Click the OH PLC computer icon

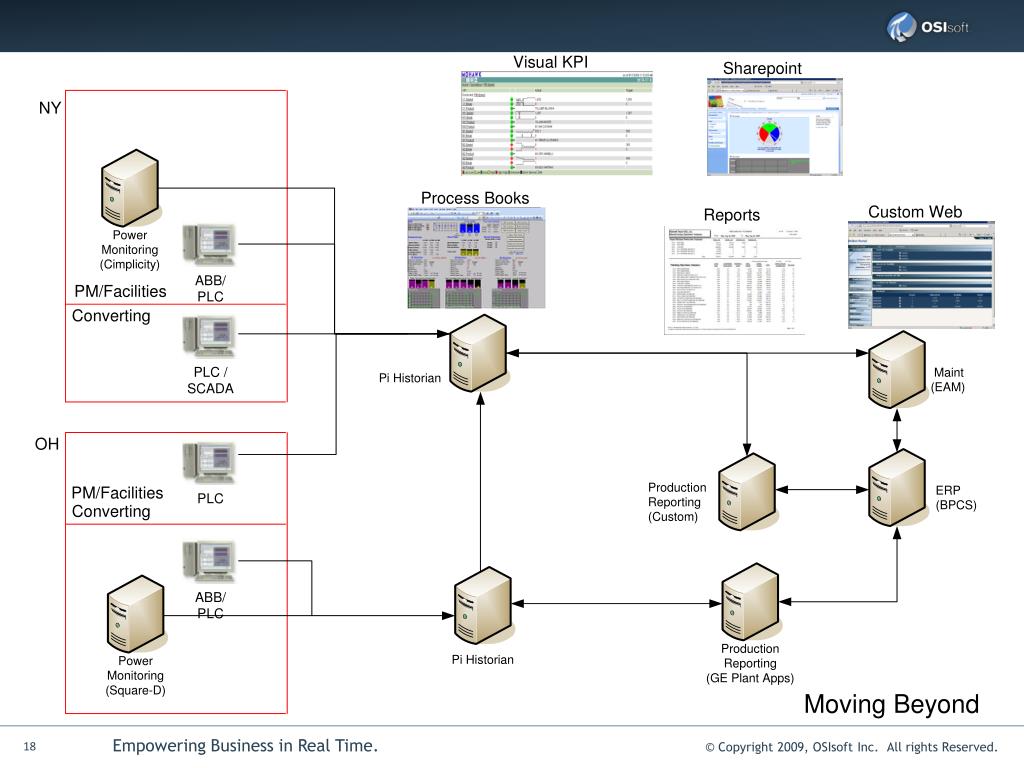(210, 463)
